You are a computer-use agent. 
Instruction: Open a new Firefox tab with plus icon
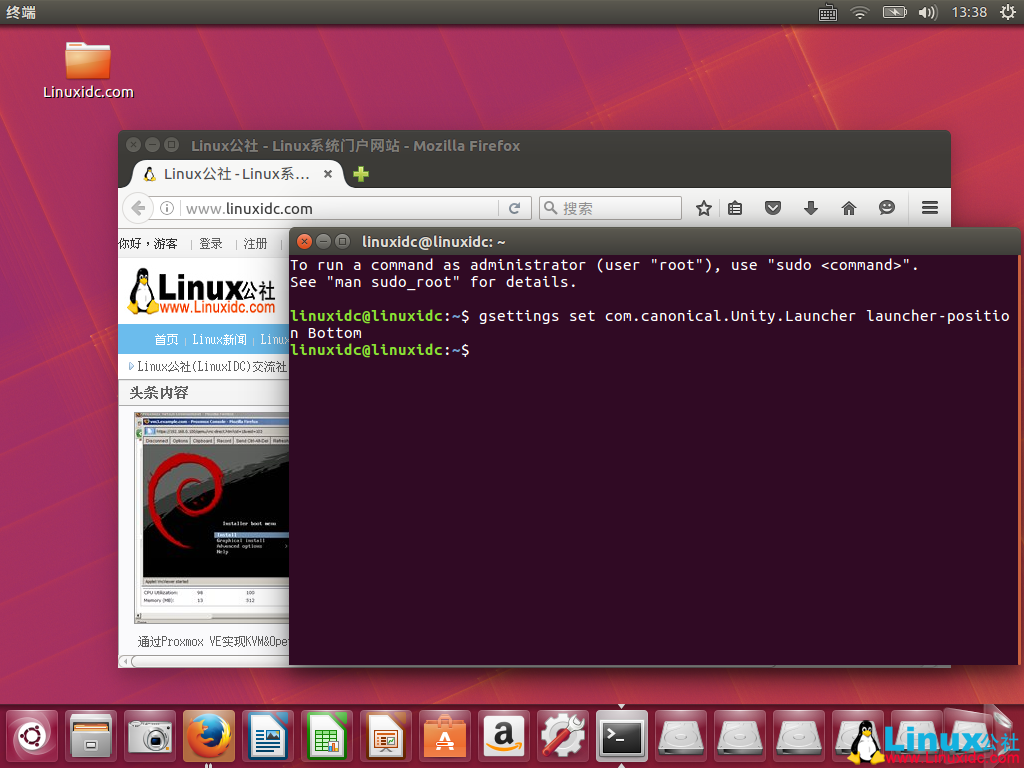click(x=360, y=174)
